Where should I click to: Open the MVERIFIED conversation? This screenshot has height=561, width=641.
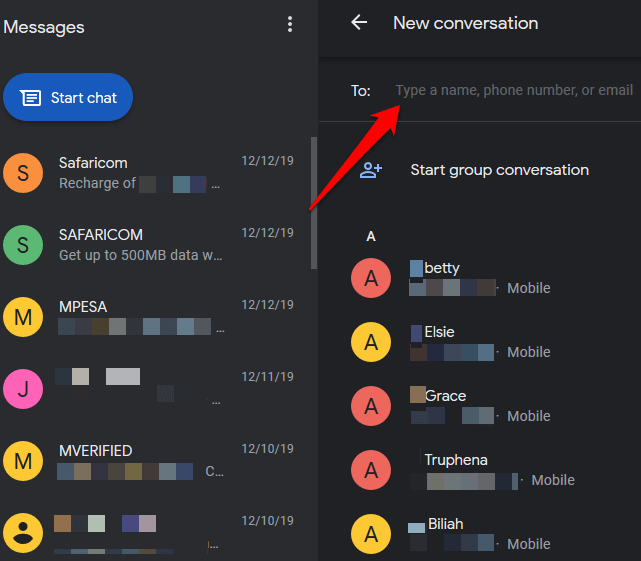(x=149, y=461)
